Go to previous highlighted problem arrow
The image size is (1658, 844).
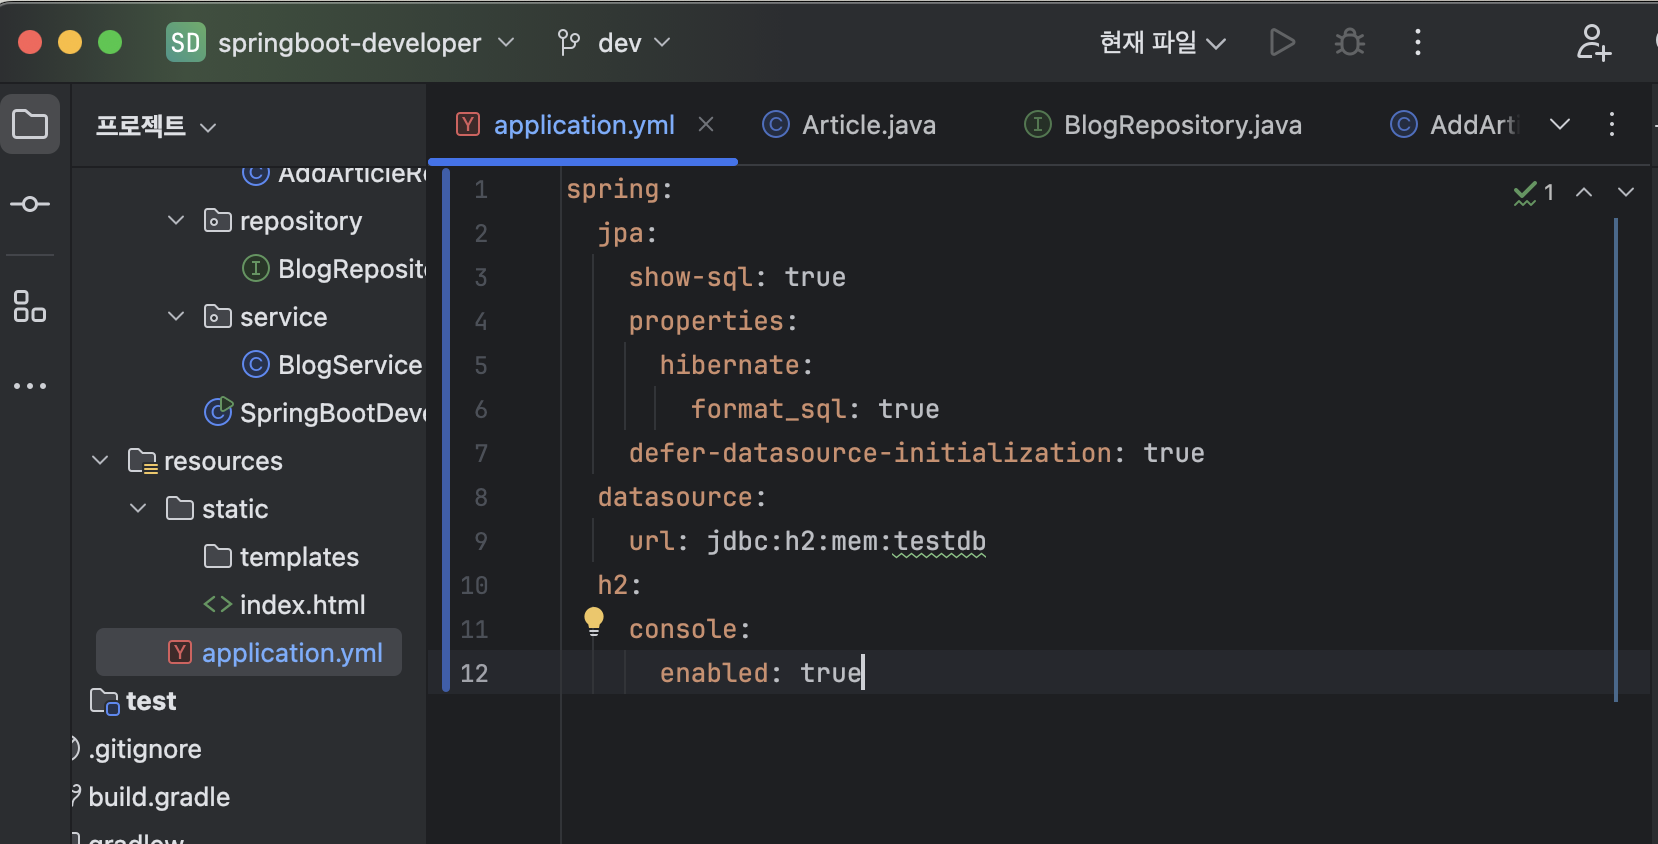[1584, 192]
